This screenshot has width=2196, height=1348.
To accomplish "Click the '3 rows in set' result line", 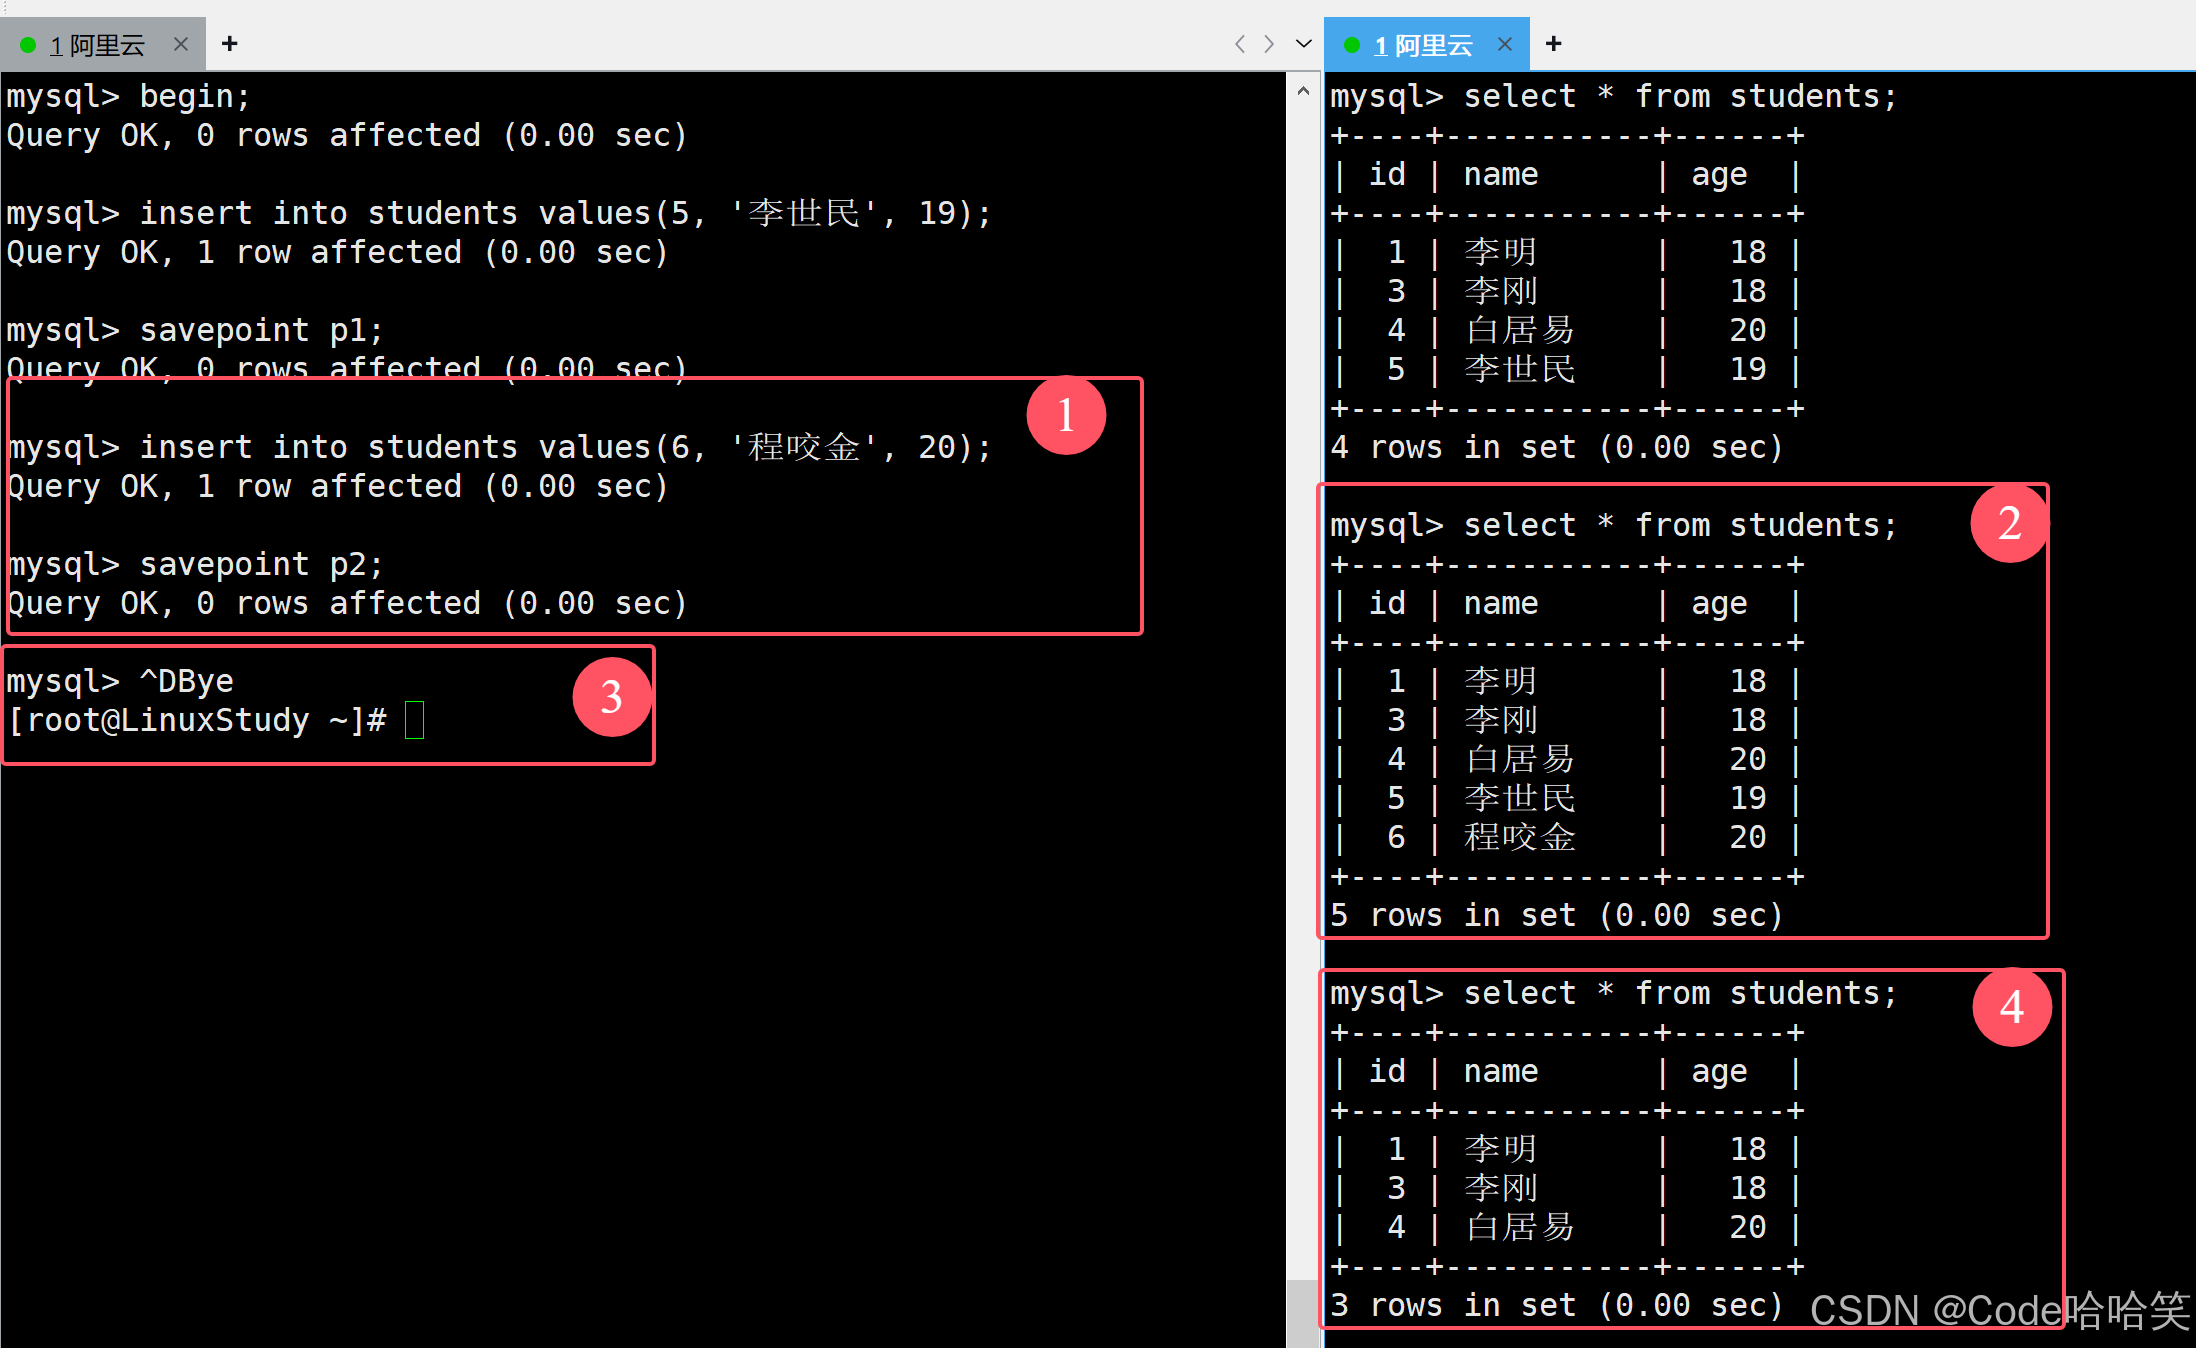I will pyautogui.click(x=1556, y=1306).
